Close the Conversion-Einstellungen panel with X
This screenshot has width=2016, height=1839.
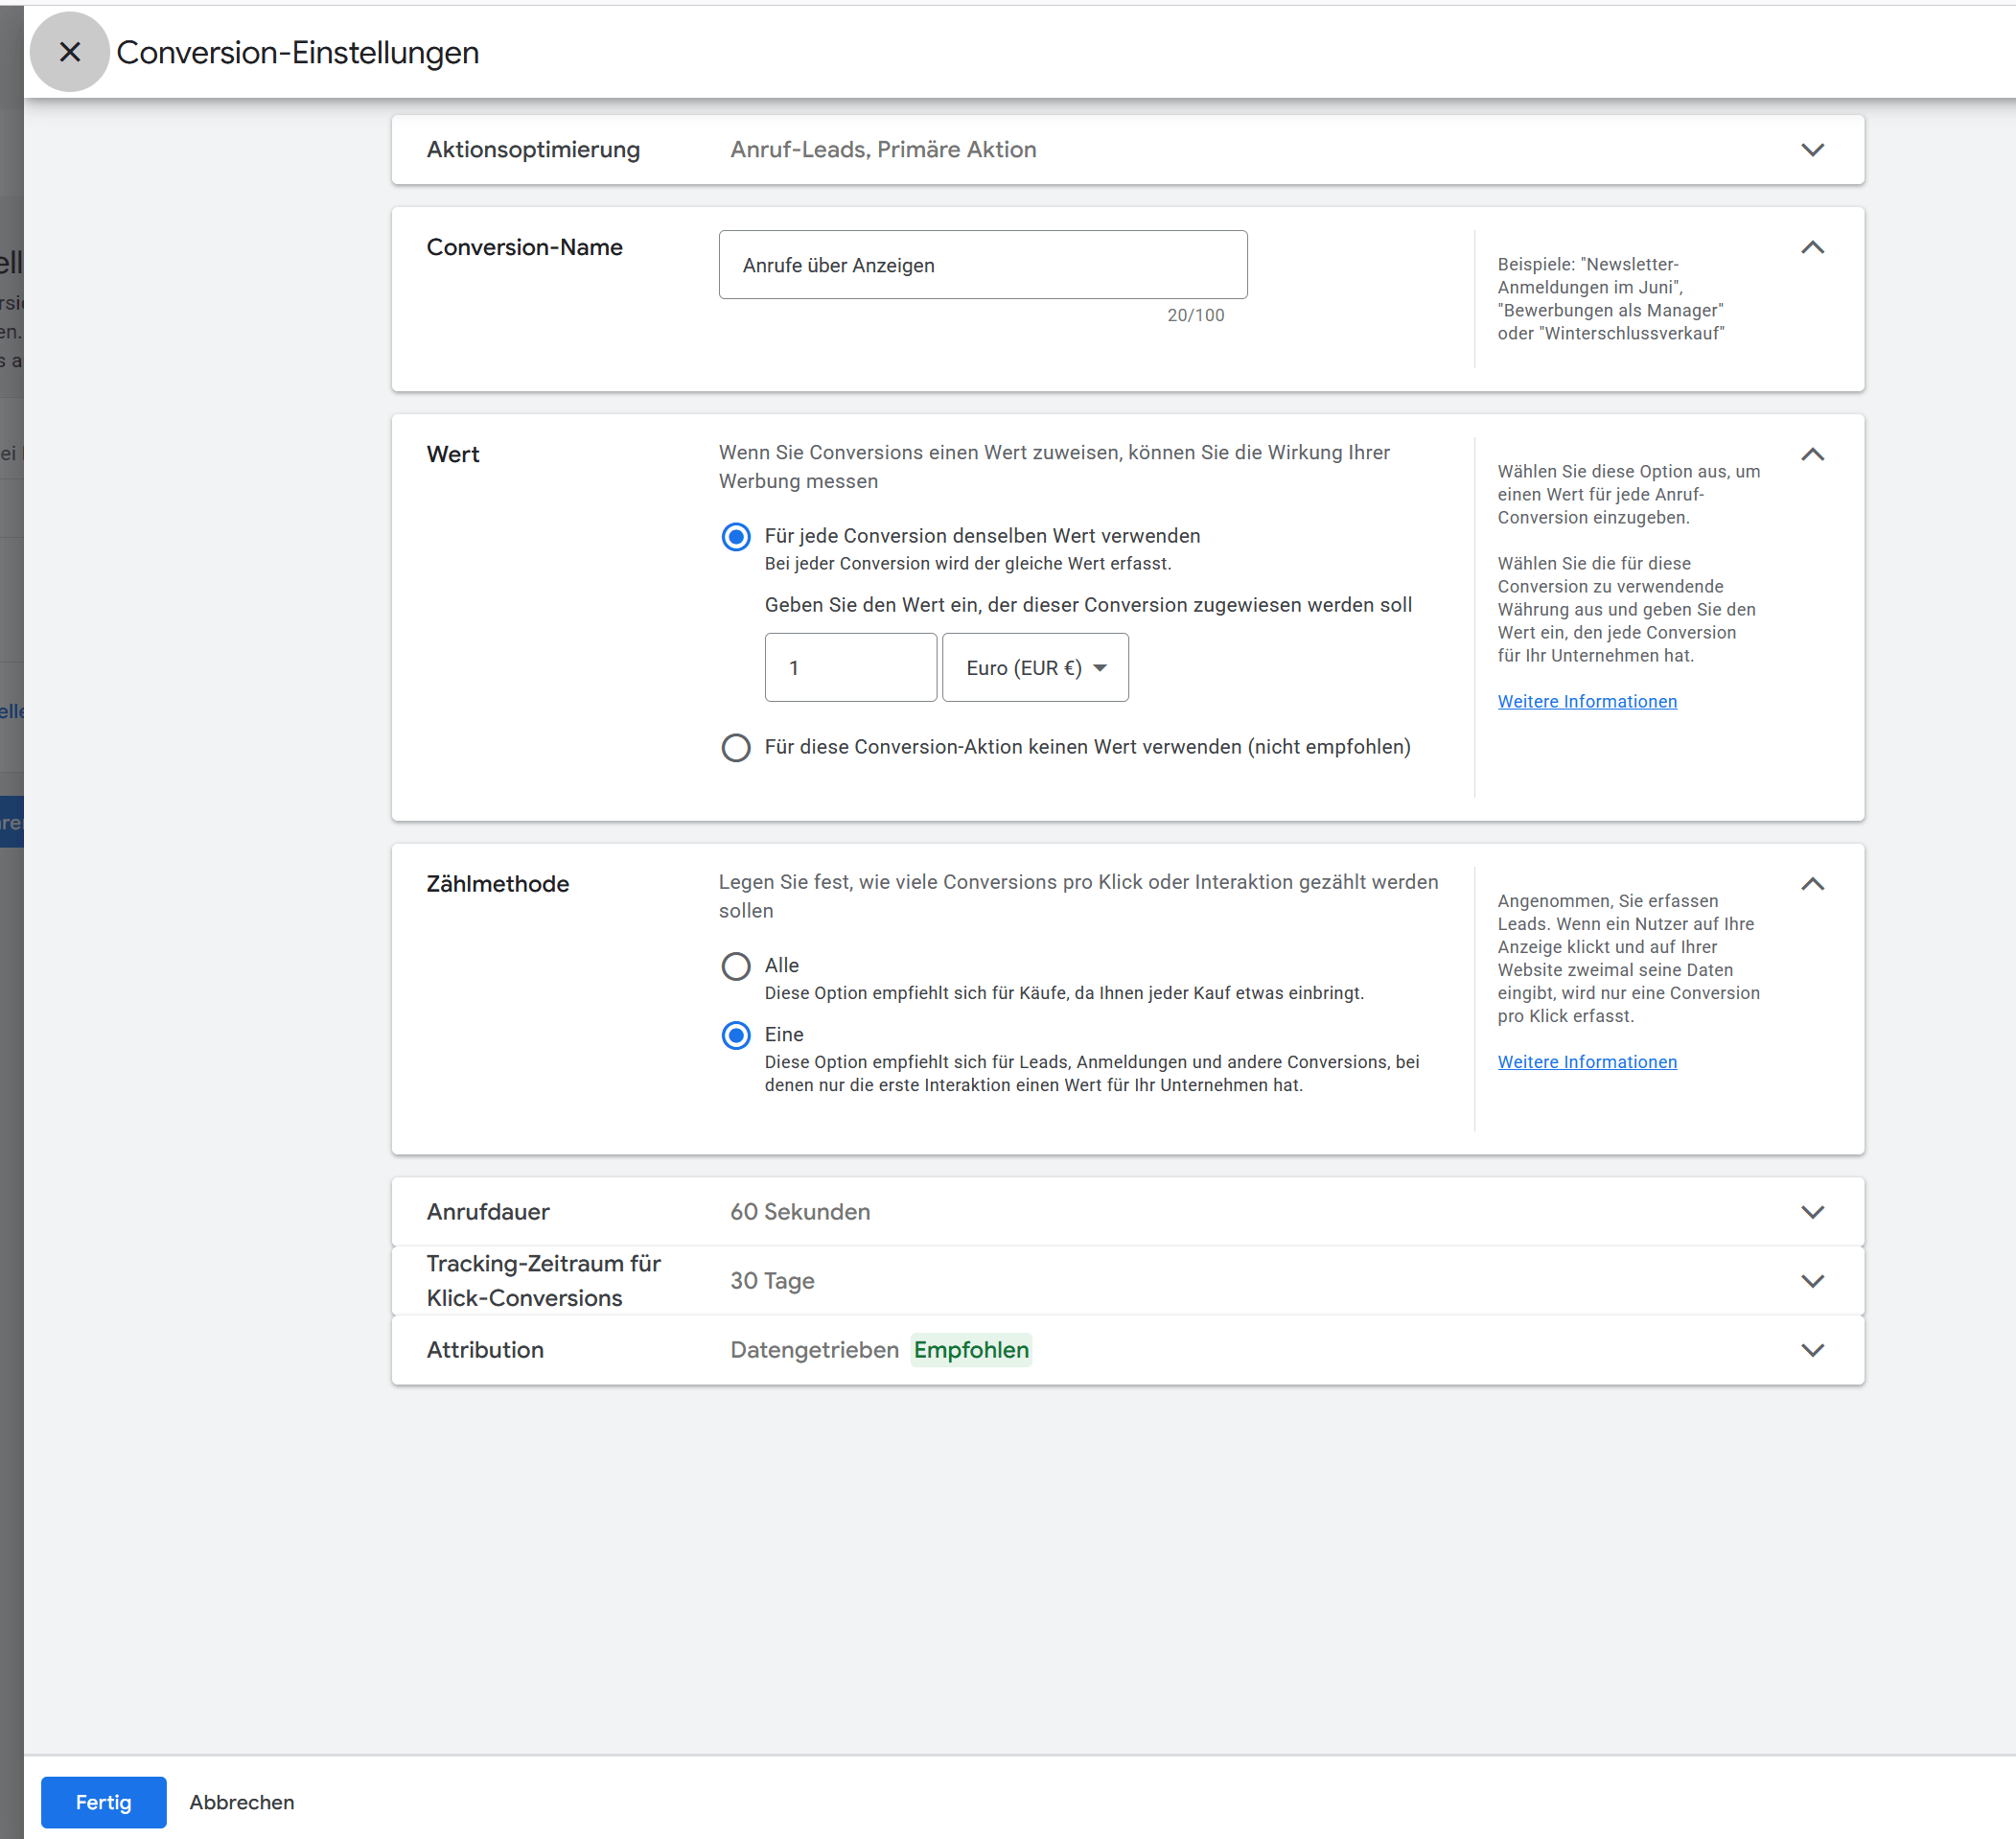(69, 52)
